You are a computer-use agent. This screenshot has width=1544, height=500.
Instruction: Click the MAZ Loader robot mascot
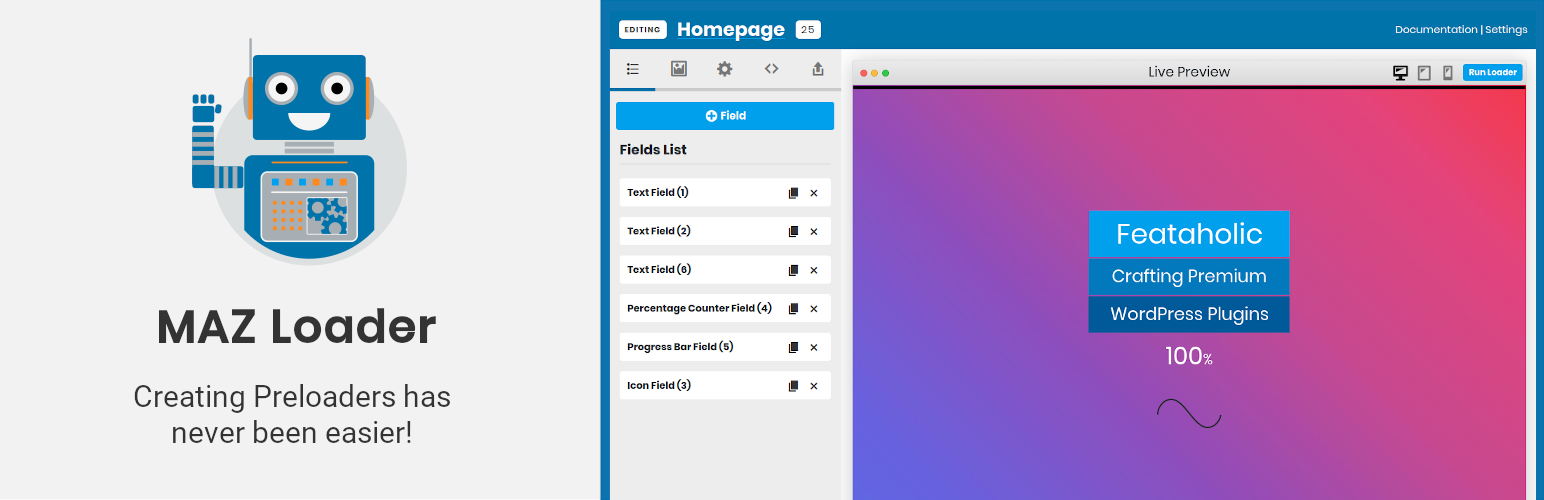click(299, 151)
